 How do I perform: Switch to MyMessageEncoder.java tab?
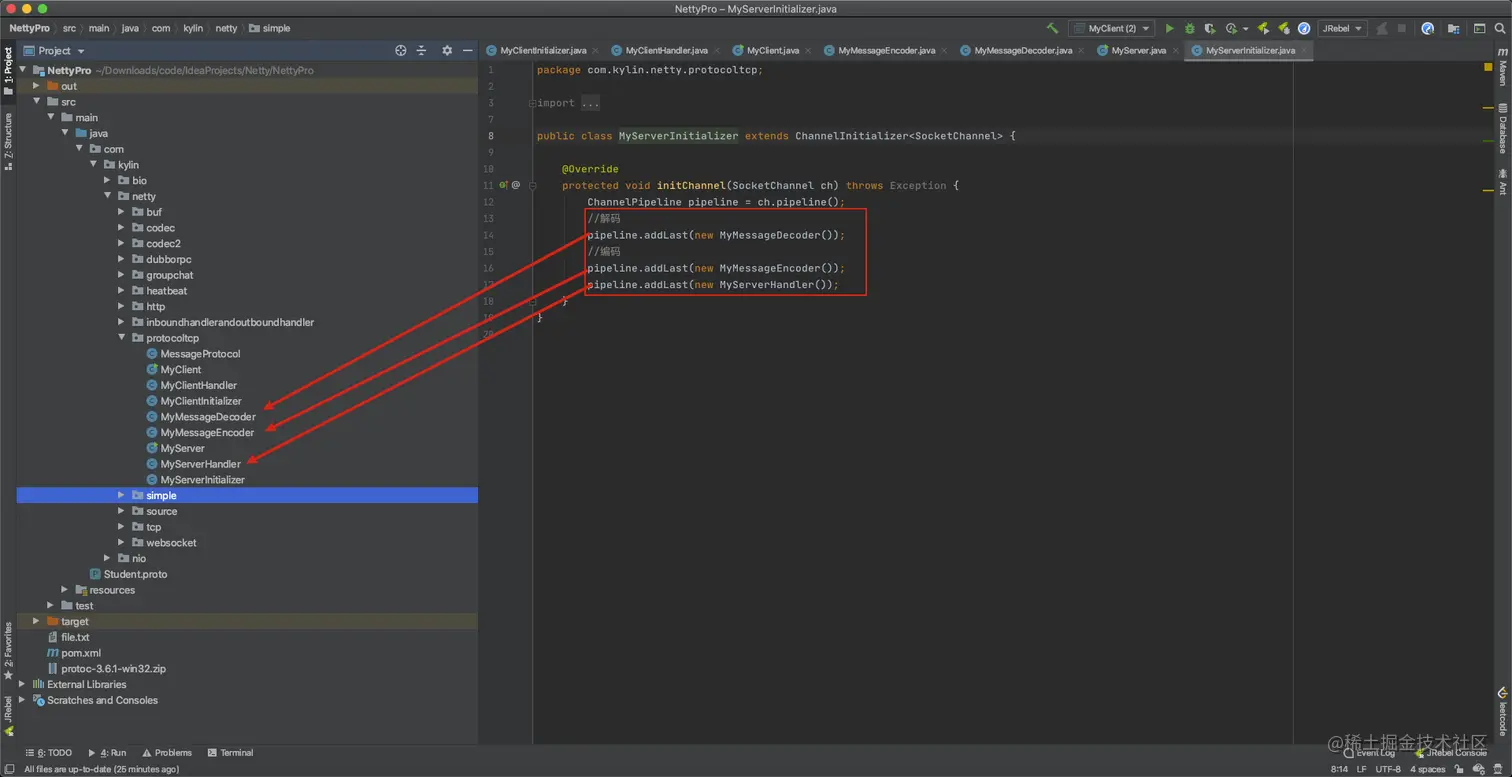click(886, 50)
